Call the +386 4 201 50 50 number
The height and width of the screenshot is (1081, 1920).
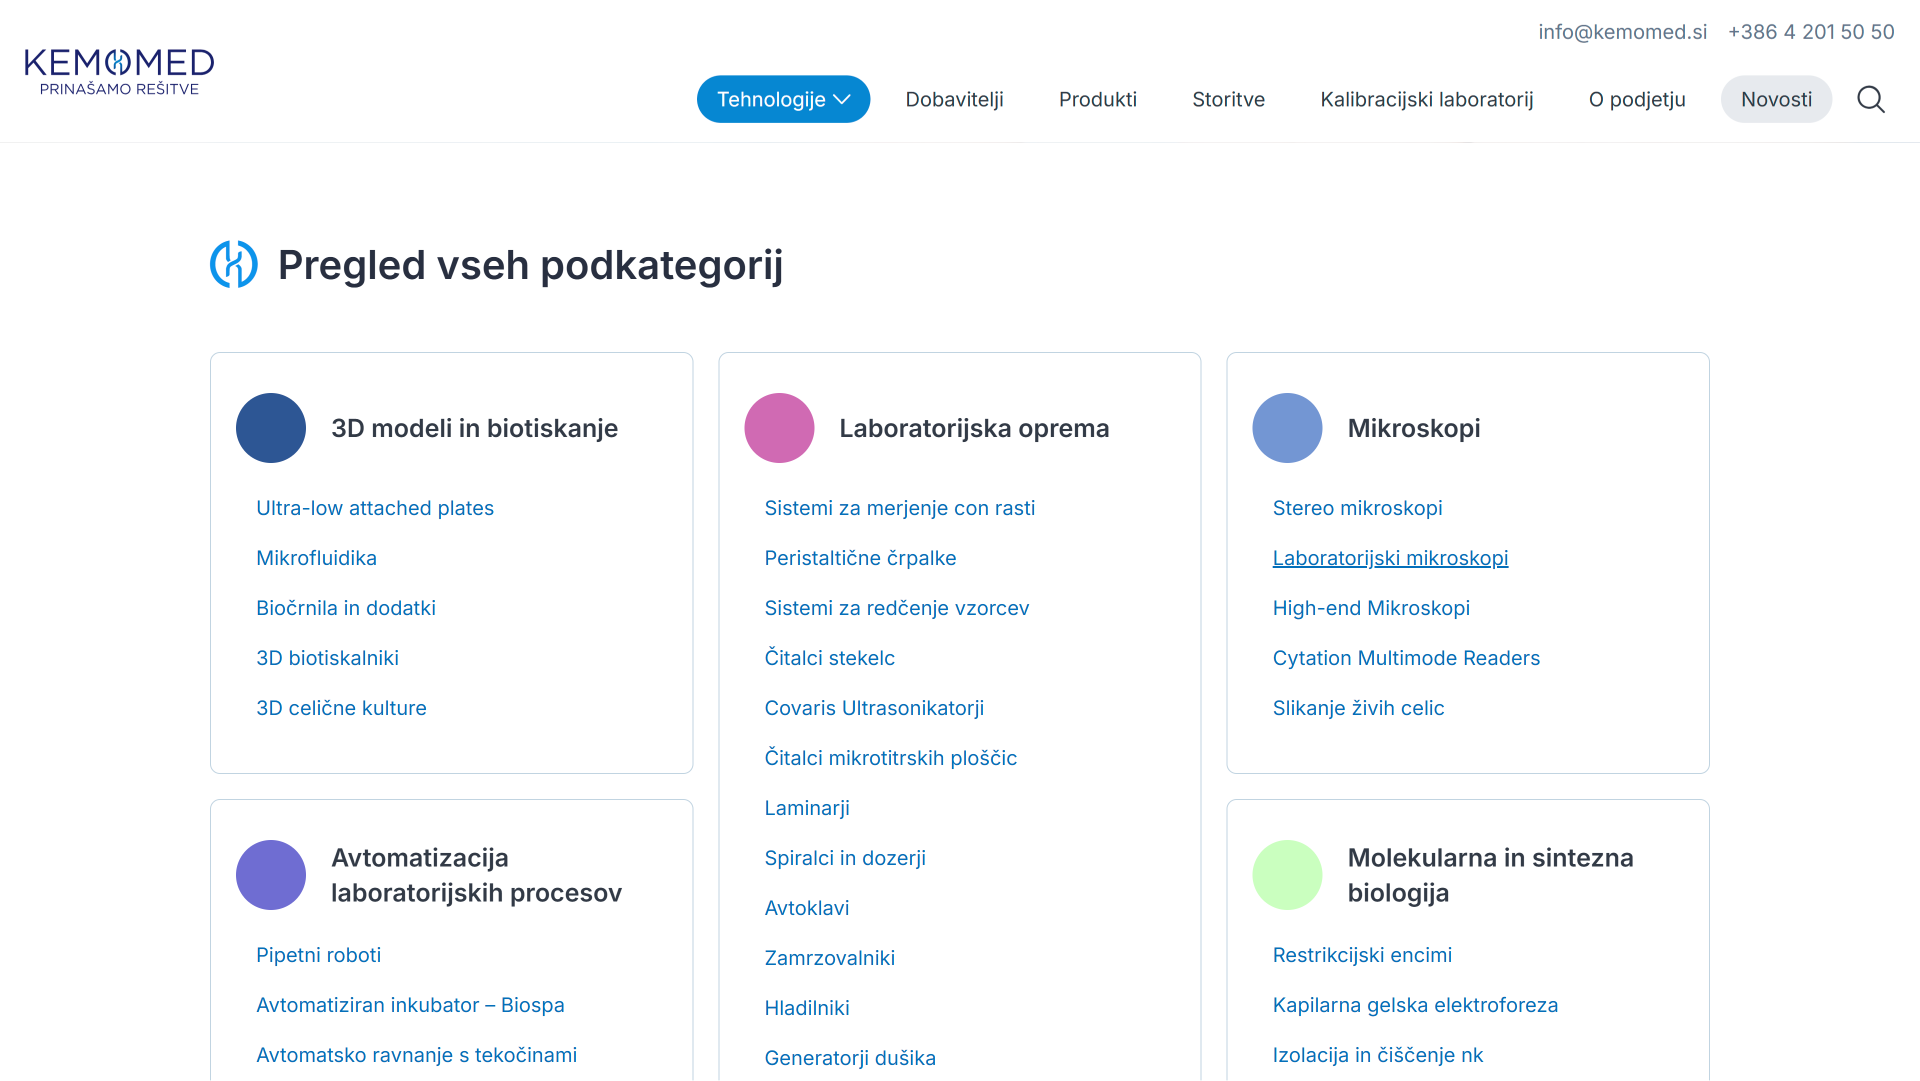click(1811, 32)
